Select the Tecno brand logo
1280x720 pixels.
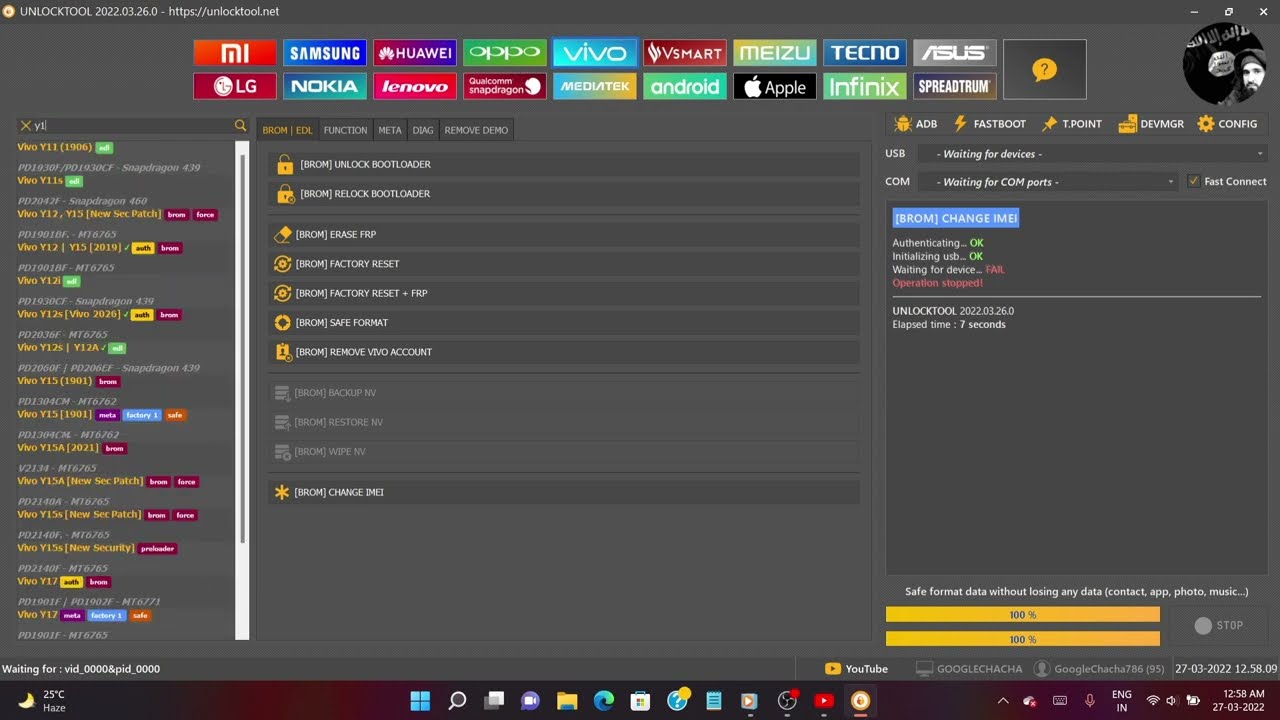coord(864,53)
